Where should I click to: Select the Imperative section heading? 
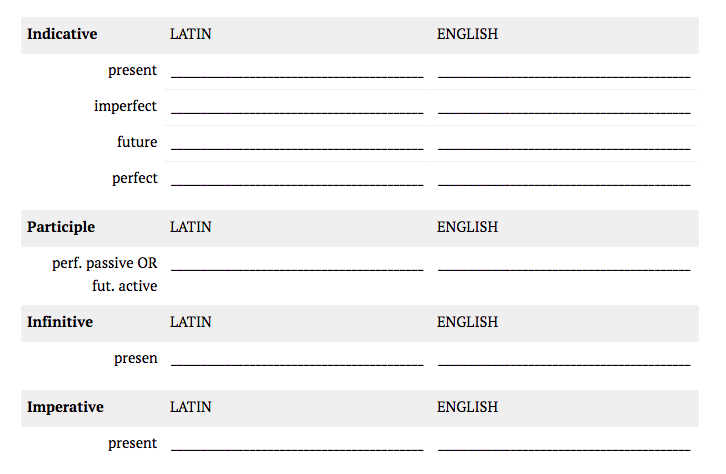click(x=65, y=407)
